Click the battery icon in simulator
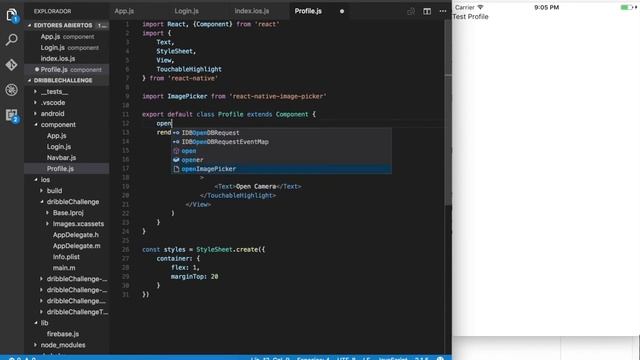The height and width of the screenshot is (360, 640). [x=627, y=7]
